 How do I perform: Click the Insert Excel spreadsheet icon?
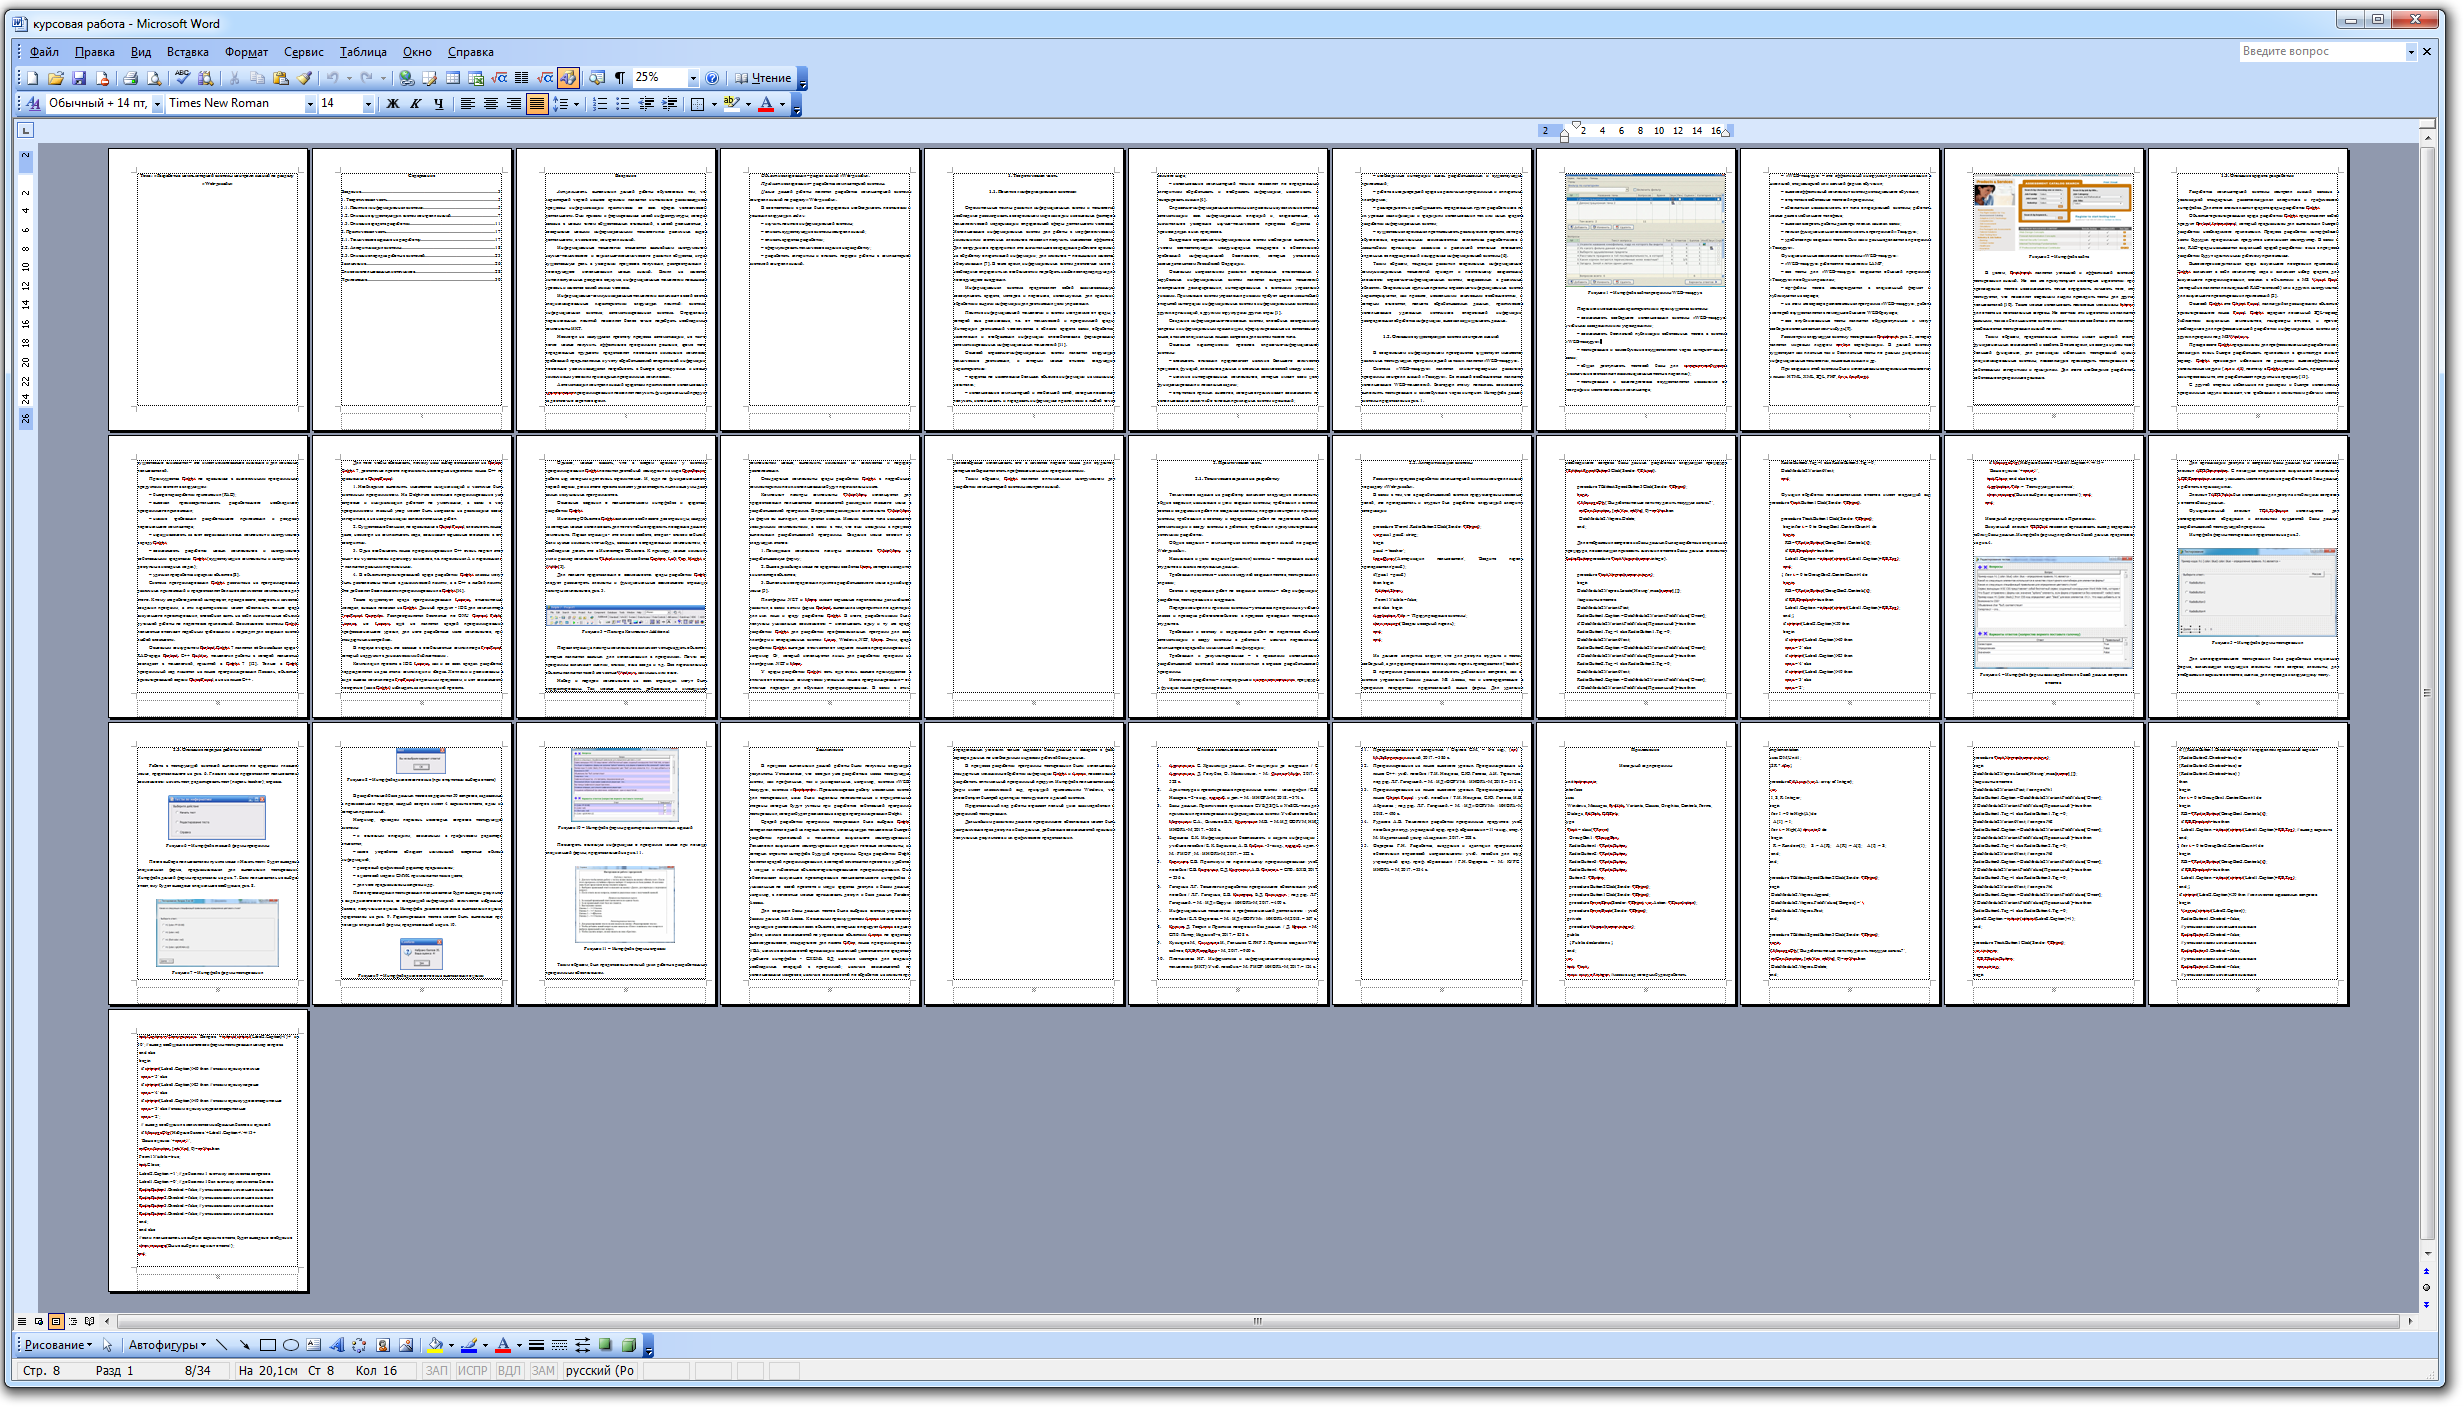coord(476,78)
